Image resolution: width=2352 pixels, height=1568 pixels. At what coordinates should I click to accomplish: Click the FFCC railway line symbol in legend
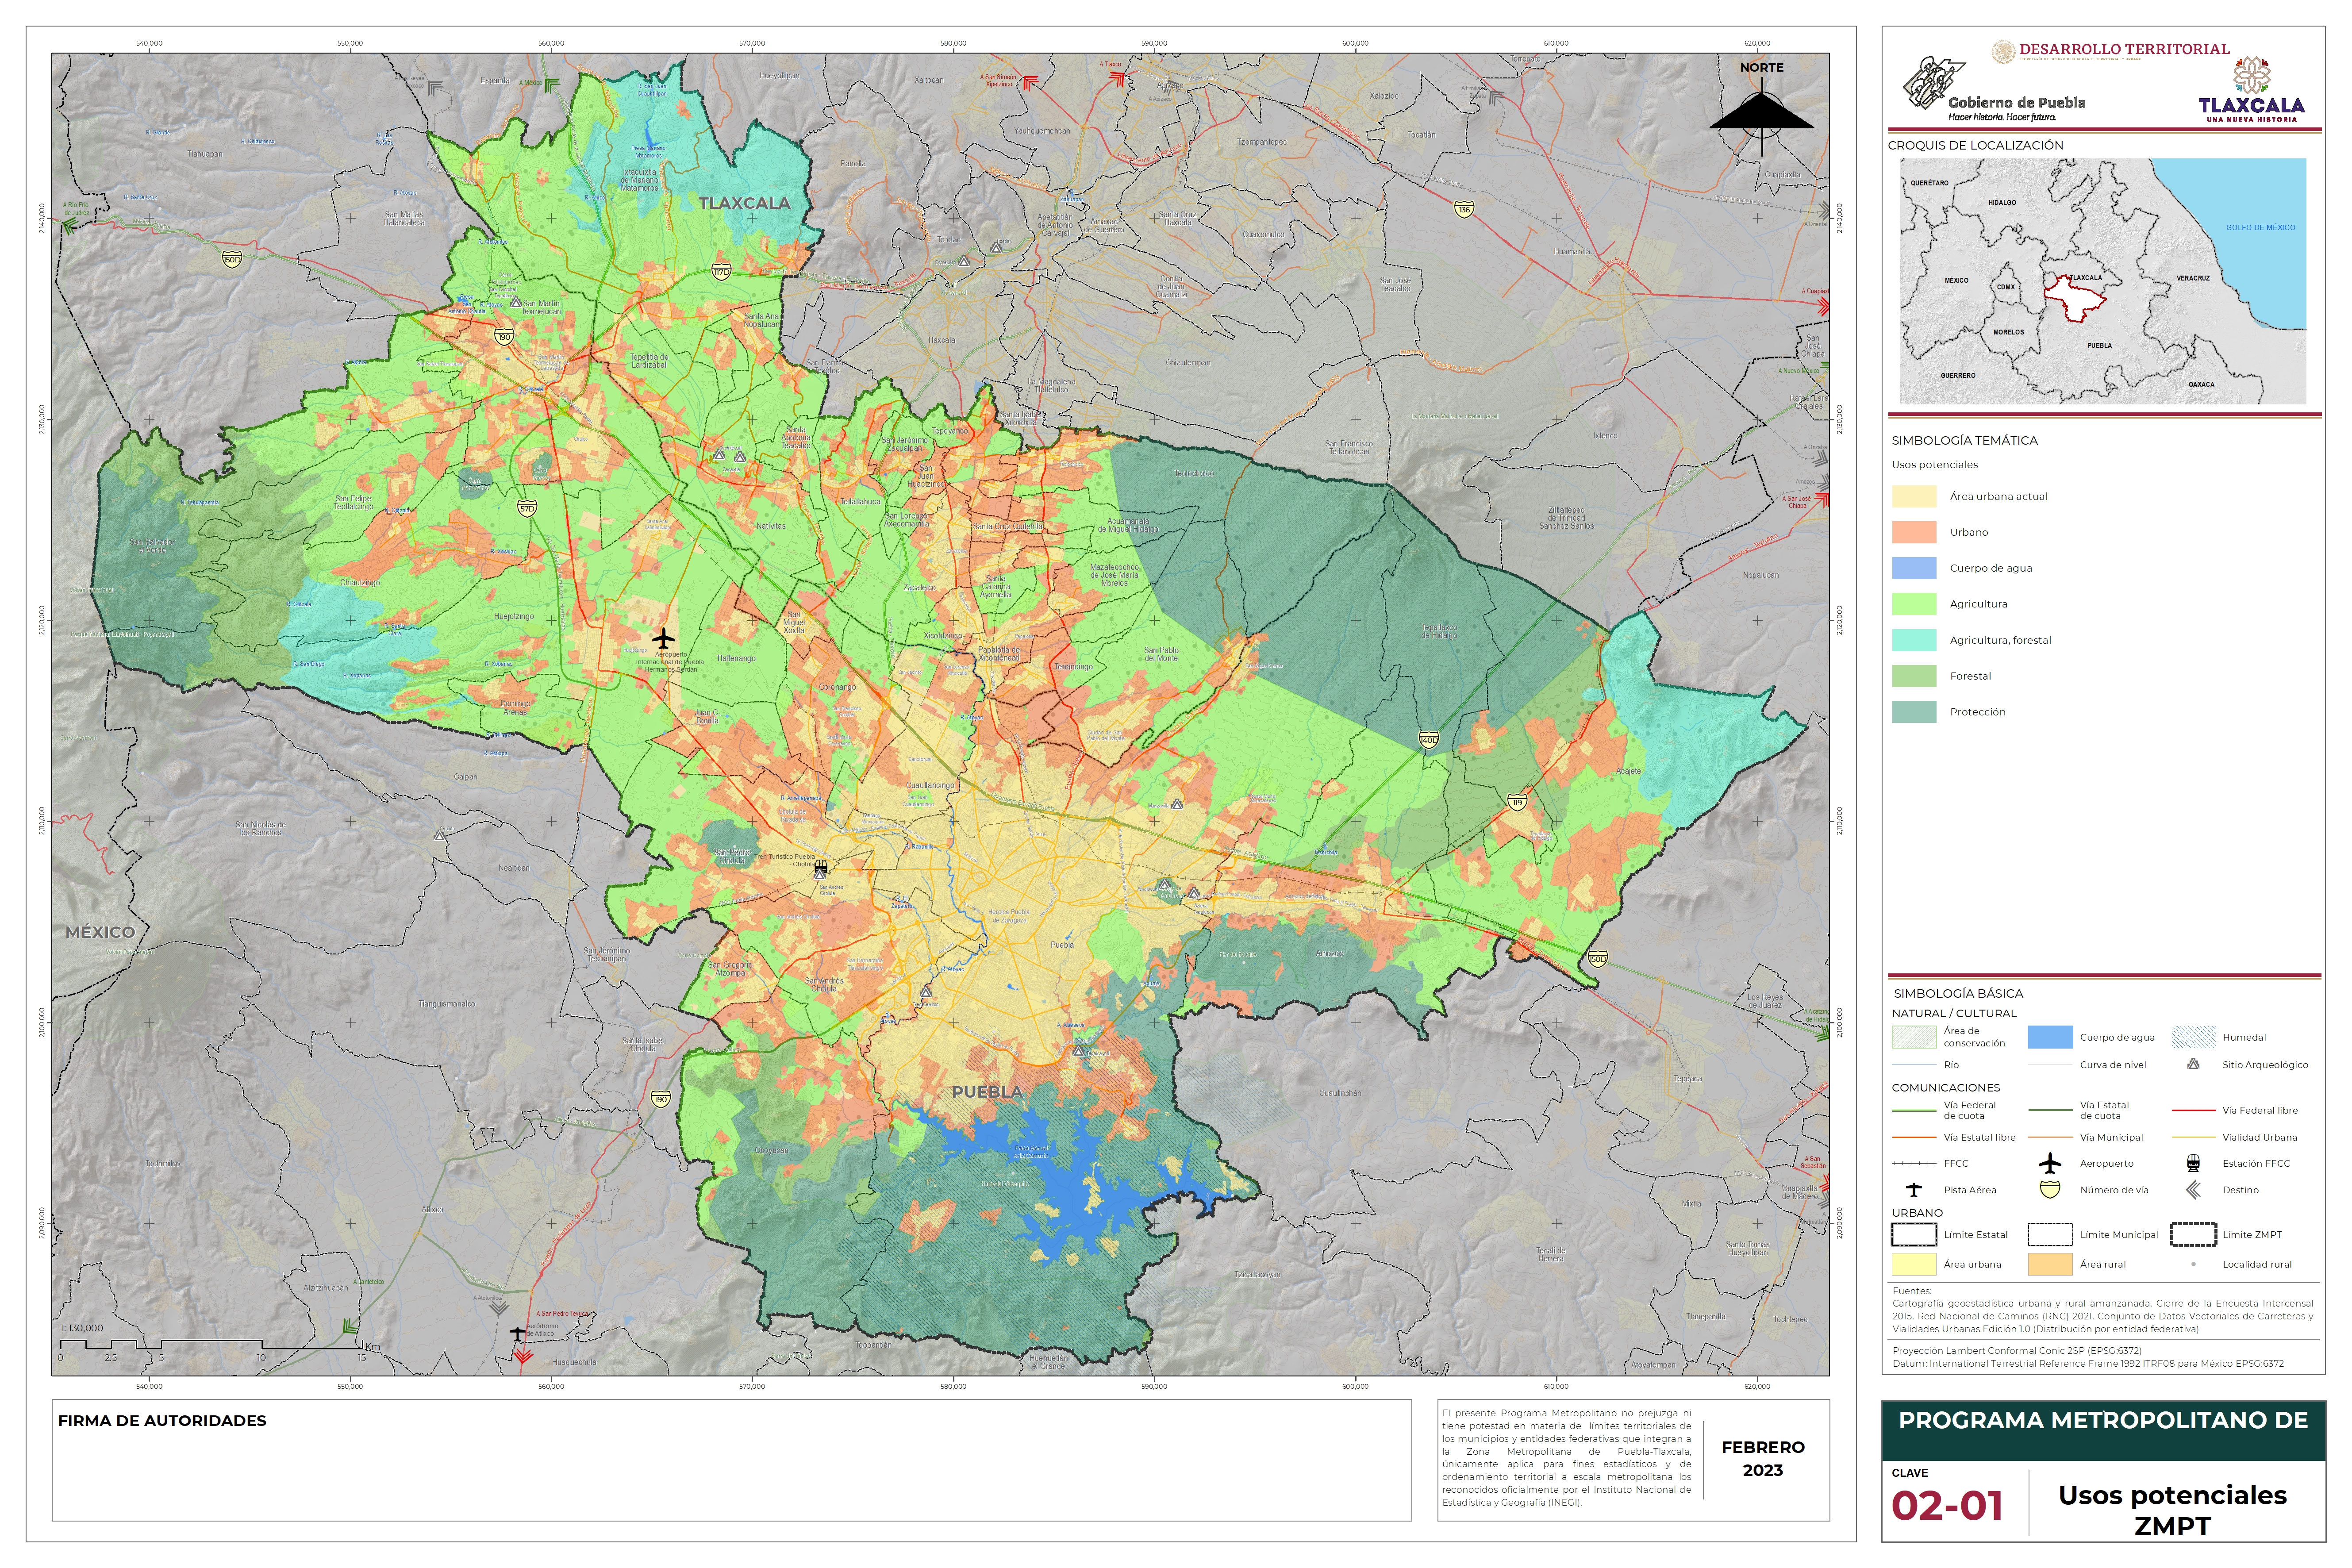coord(1914,1164)
